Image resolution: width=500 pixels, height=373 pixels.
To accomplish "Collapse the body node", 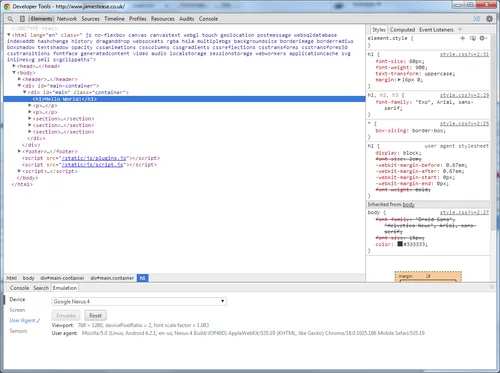I will 14,72.
